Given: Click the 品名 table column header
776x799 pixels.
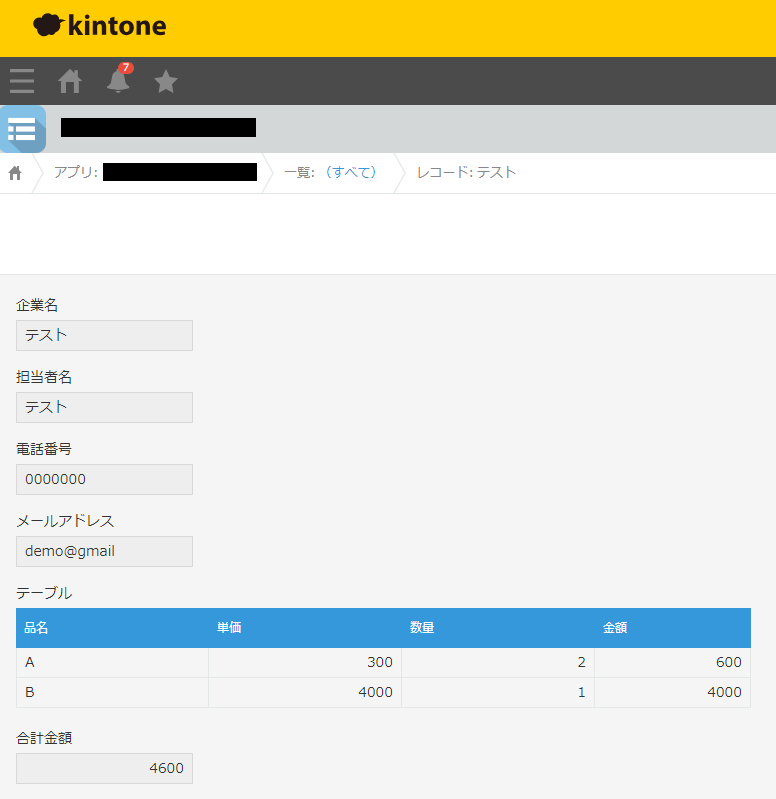Looking at the screenshot, I should point(37,628).
